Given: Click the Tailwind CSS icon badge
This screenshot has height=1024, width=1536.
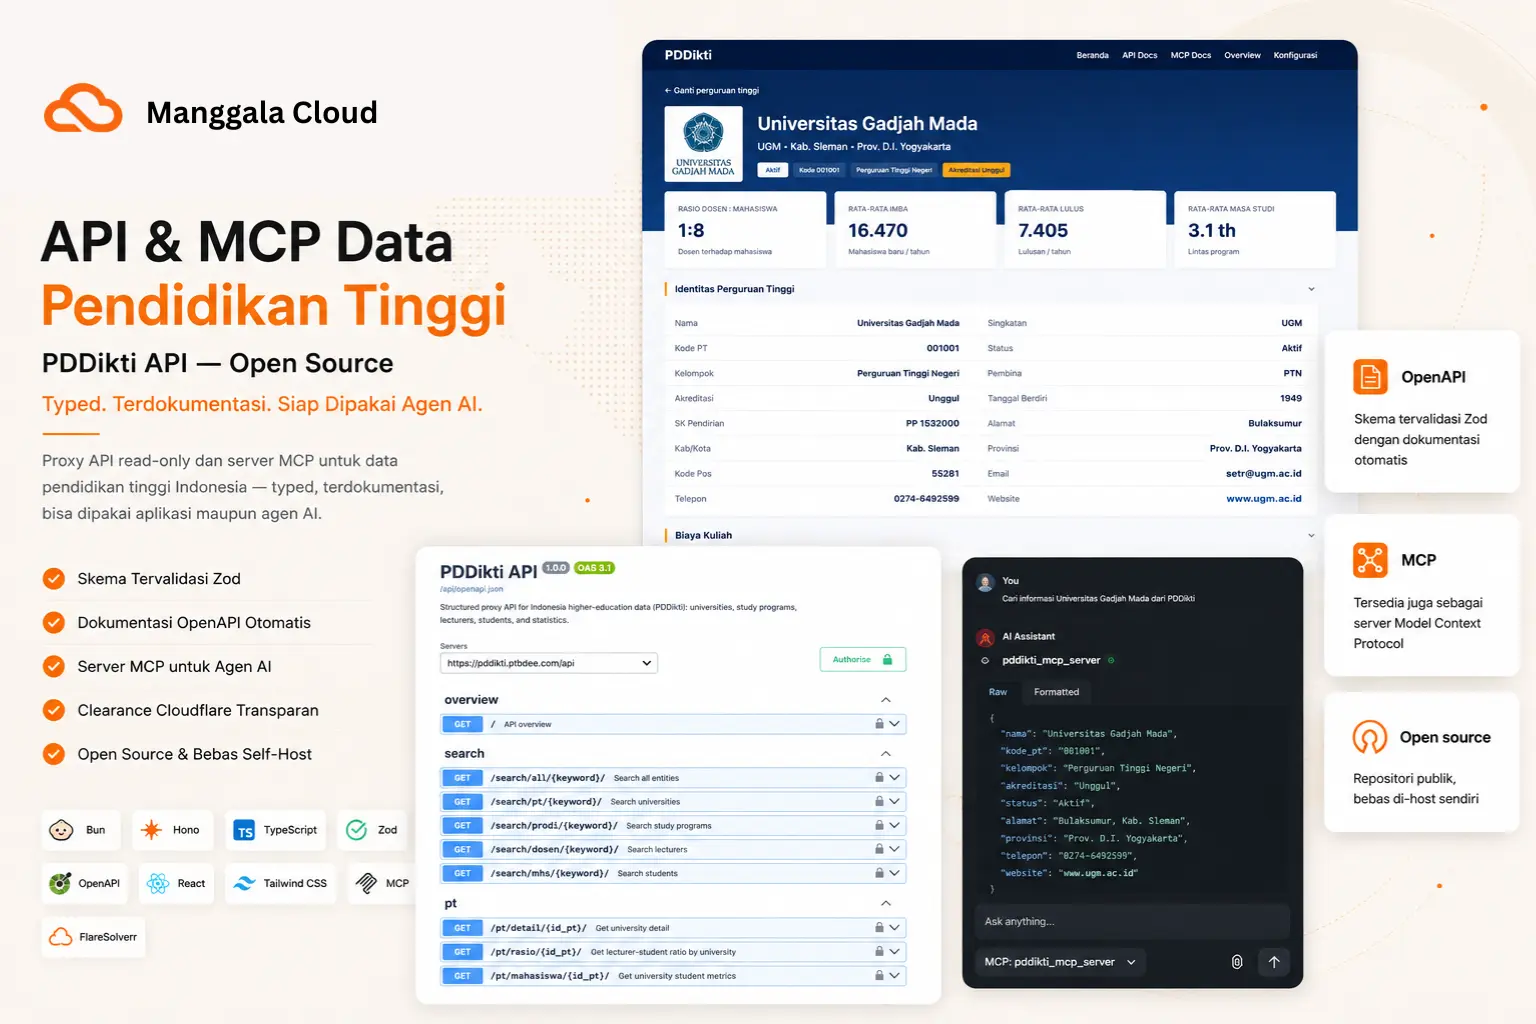Looking at the screenshot, I should [245, 883].
